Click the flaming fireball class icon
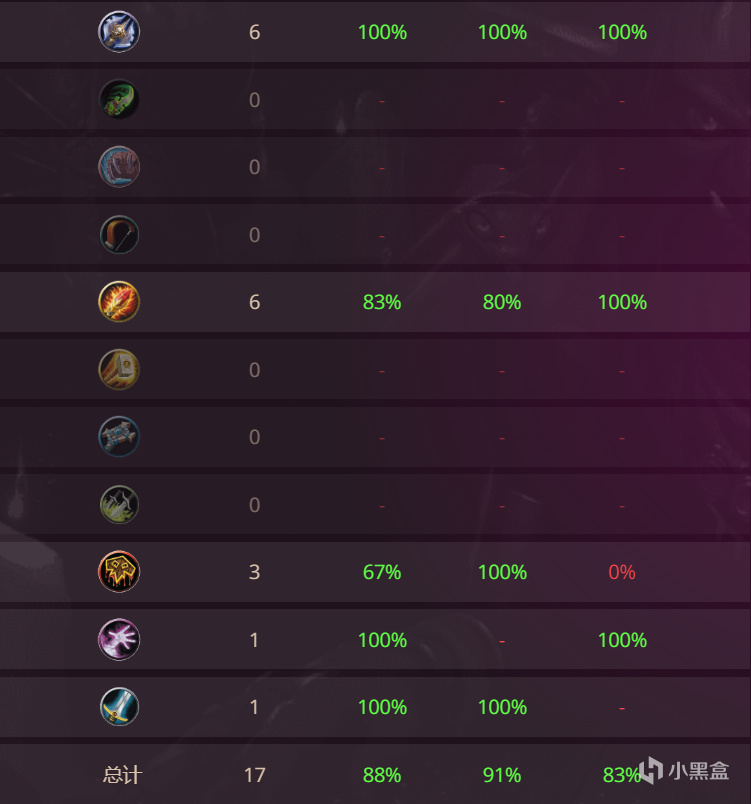This screenshot has height=804, width=751. click(x=119, y=302)
